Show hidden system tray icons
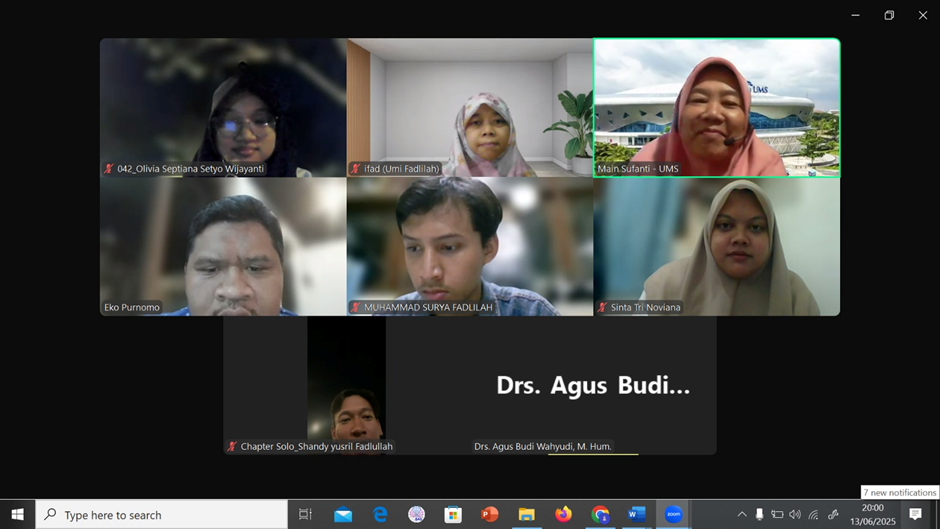The width and height of the screenshot is (940, 529). (742, 514)
